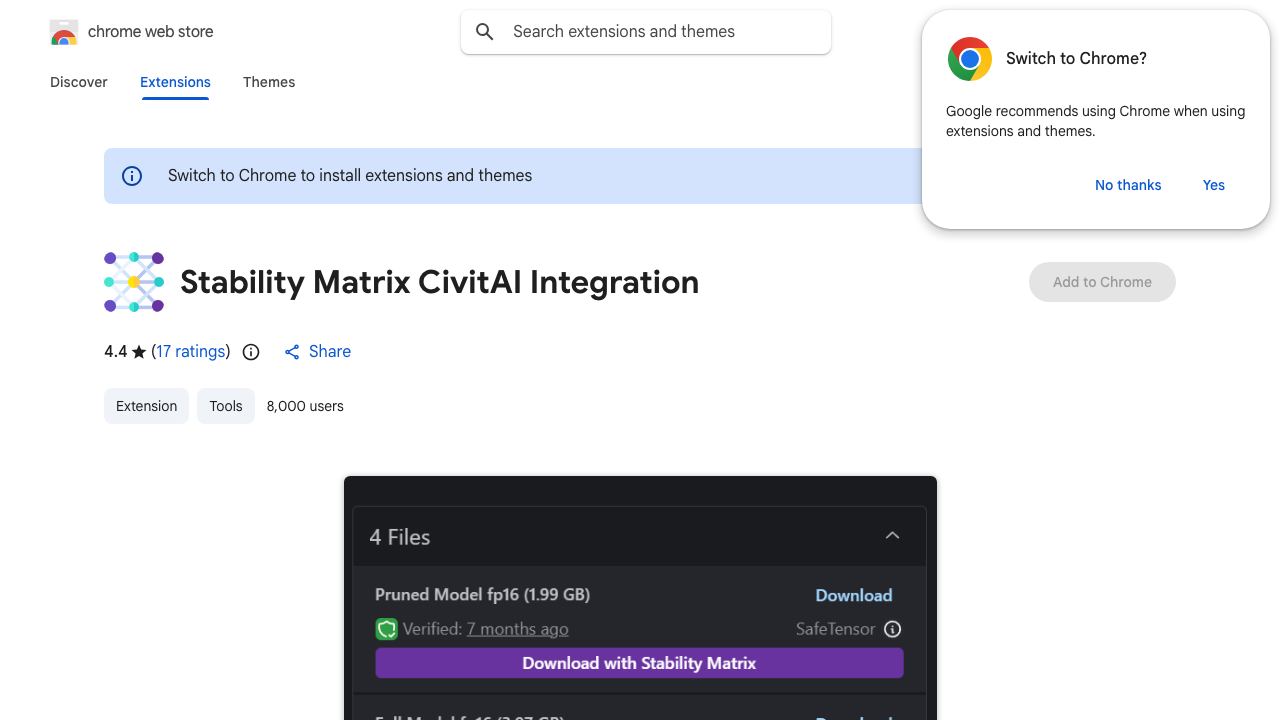Focus the Search extensions and themes field
This screenshot has height=720, width=1280.
(646, 32)
